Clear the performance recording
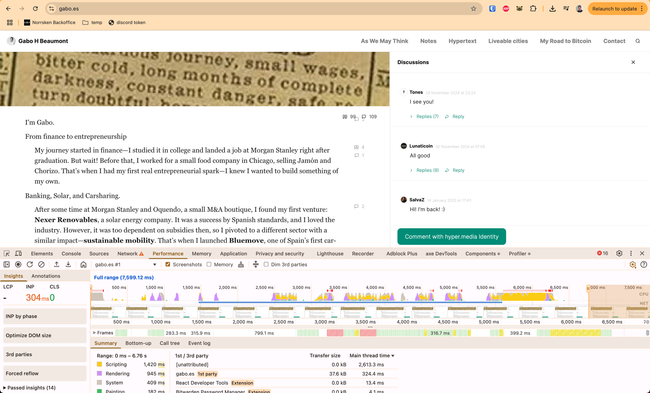The height and width of the screenshot is (393, 650). pyautogui.click(x=41, y=264)
